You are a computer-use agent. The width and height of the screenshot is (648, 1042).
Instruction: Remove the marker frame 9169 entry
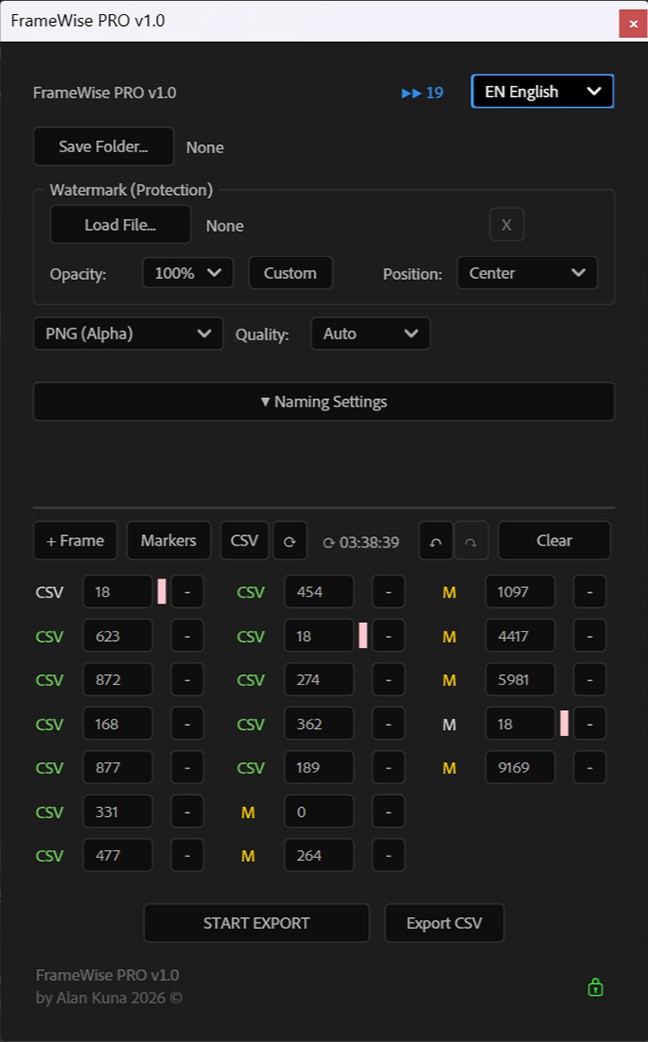(x=590, y=768)
